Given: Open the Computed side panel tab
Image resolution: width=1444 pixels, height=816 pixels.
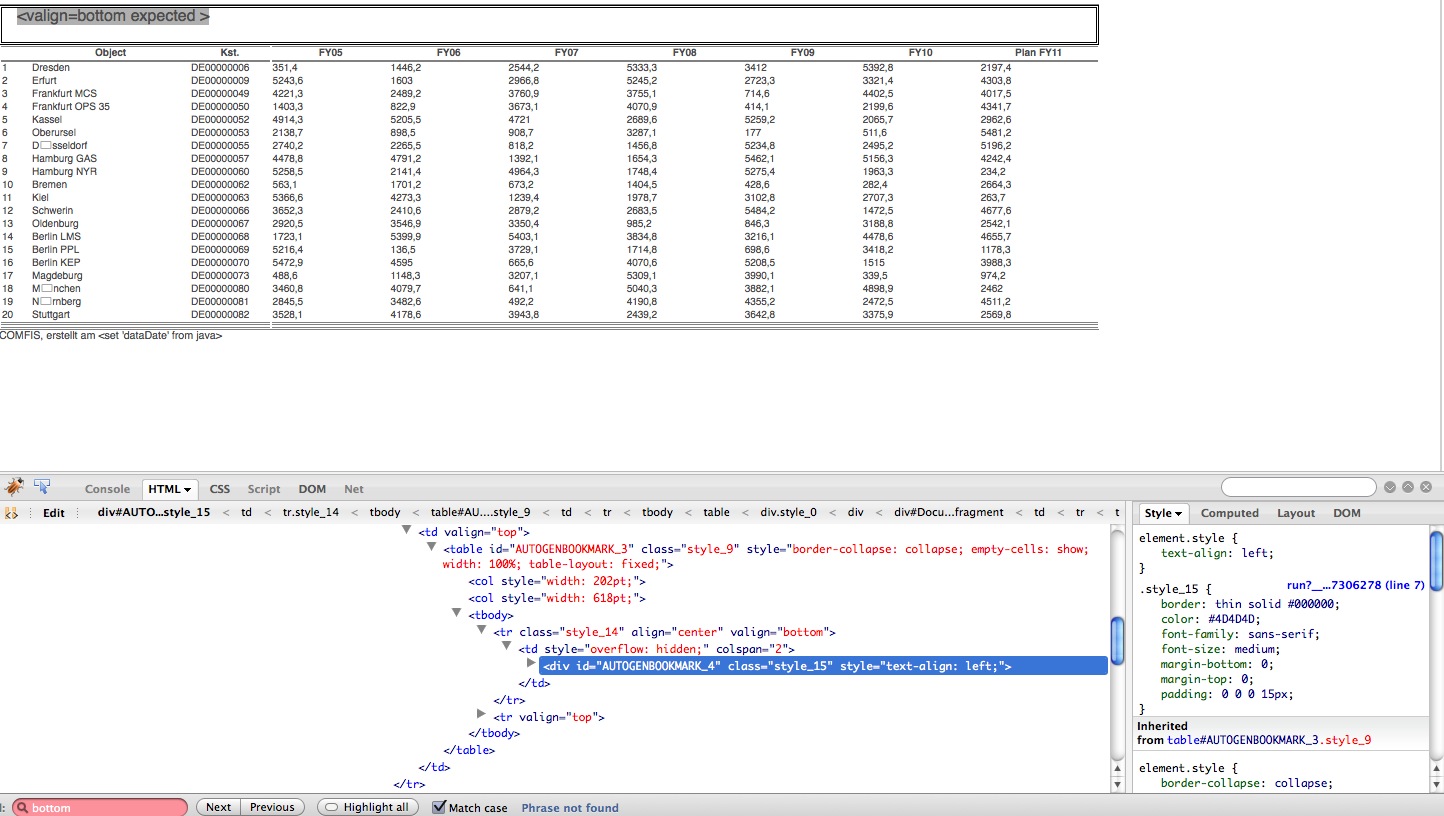Looking at the screenshot, I should [x=1229, y=513].
